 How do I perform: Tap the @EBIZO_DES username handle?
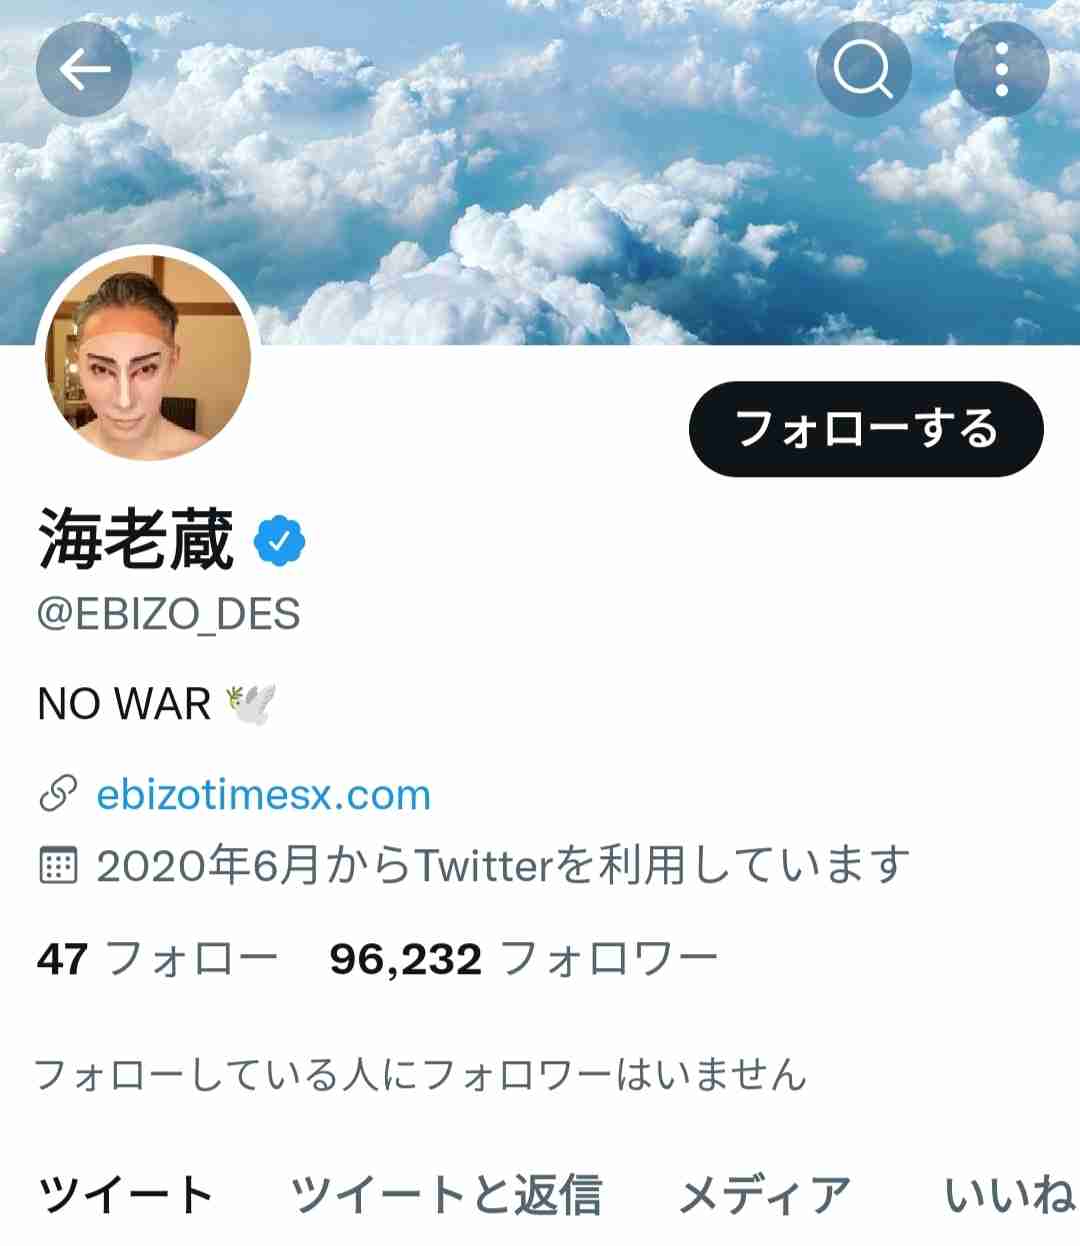(x=169, y=614)
